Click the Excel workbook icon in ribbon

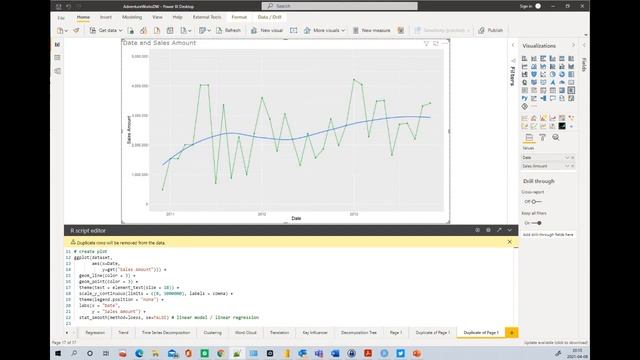(x=130, y=31)
